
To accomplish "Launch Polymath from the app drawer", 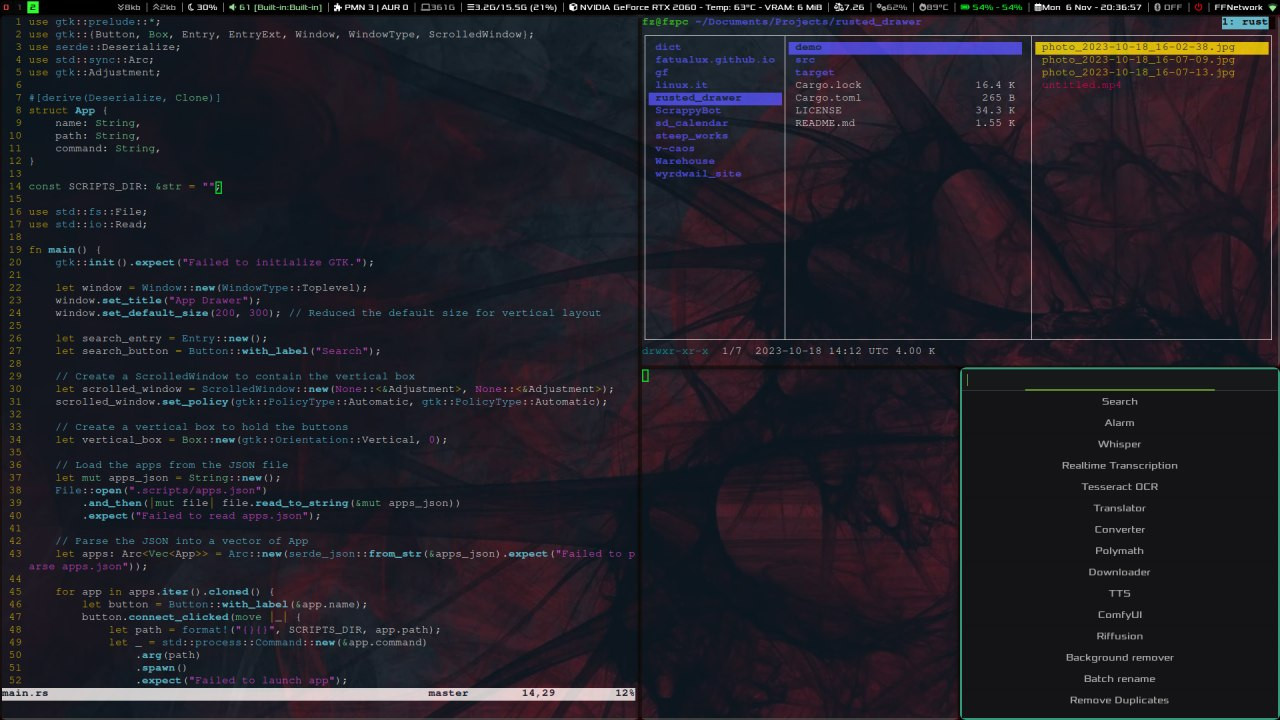I will pyautogui.click(x=1119, y=551).
